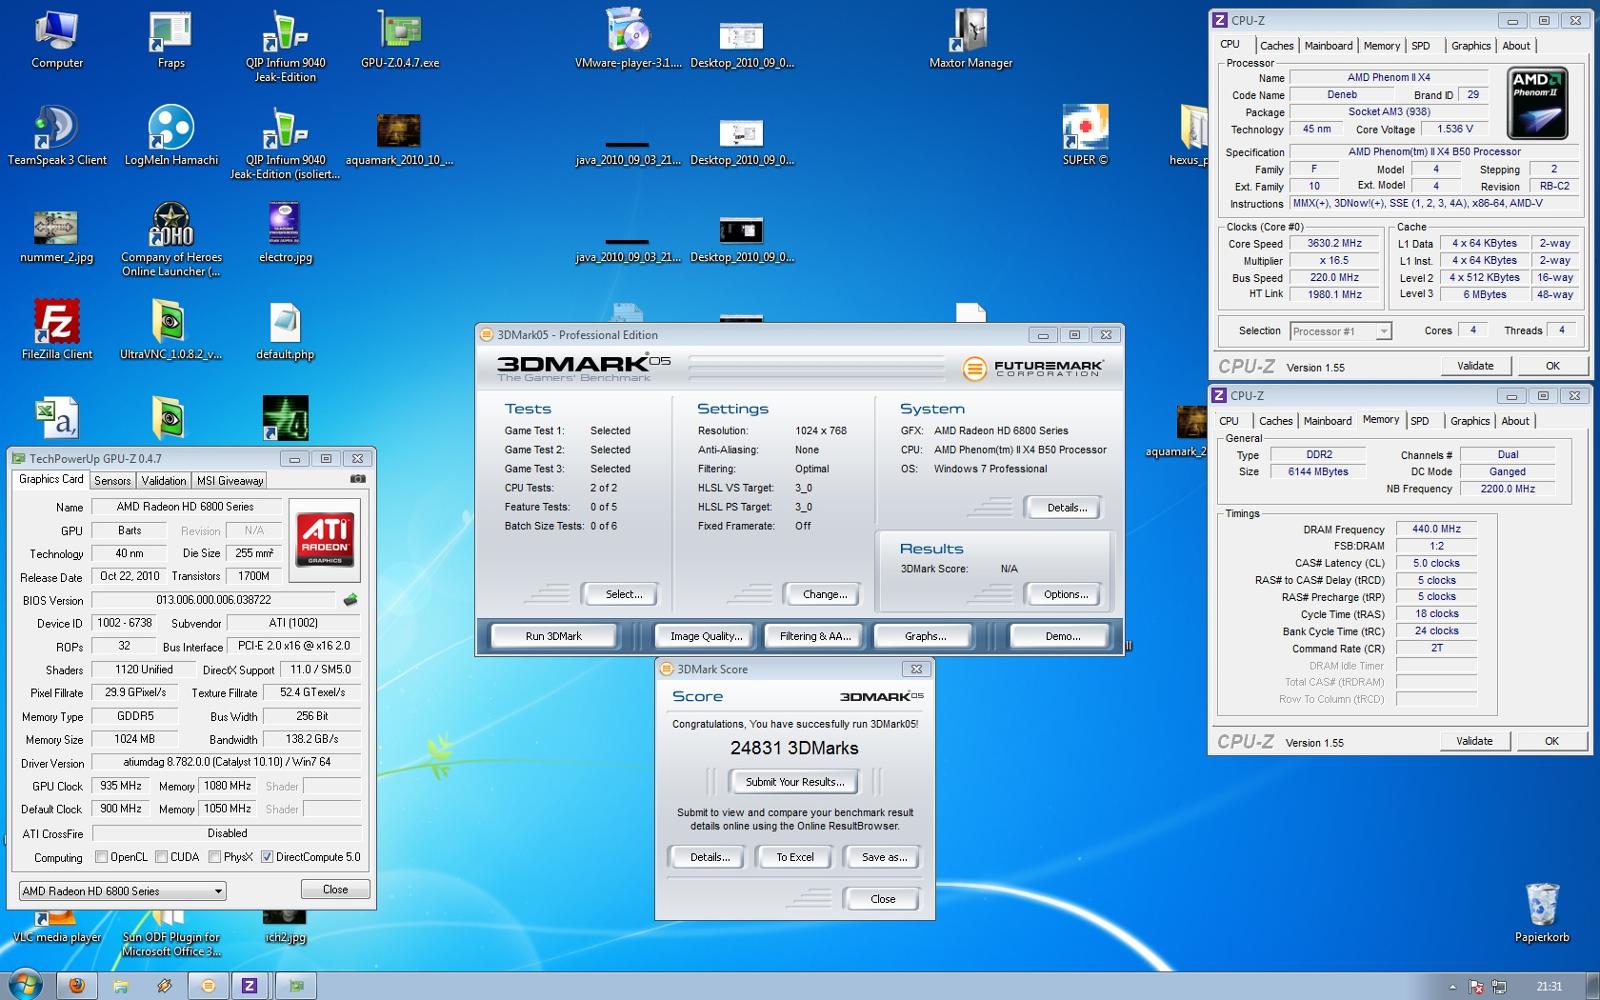Click the Tests Select... button
The height and width of the screenshot is (1000, 1600).
624,594
